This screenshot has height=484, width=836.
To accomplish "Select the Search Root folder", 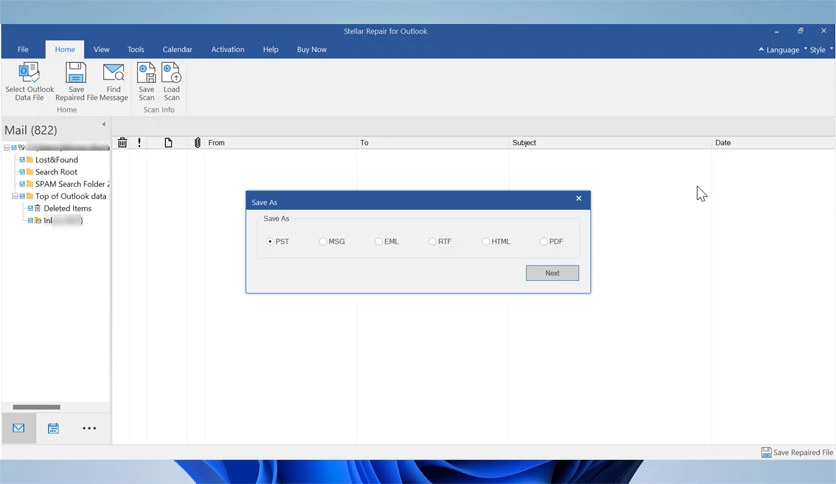I will coord(56,172).
